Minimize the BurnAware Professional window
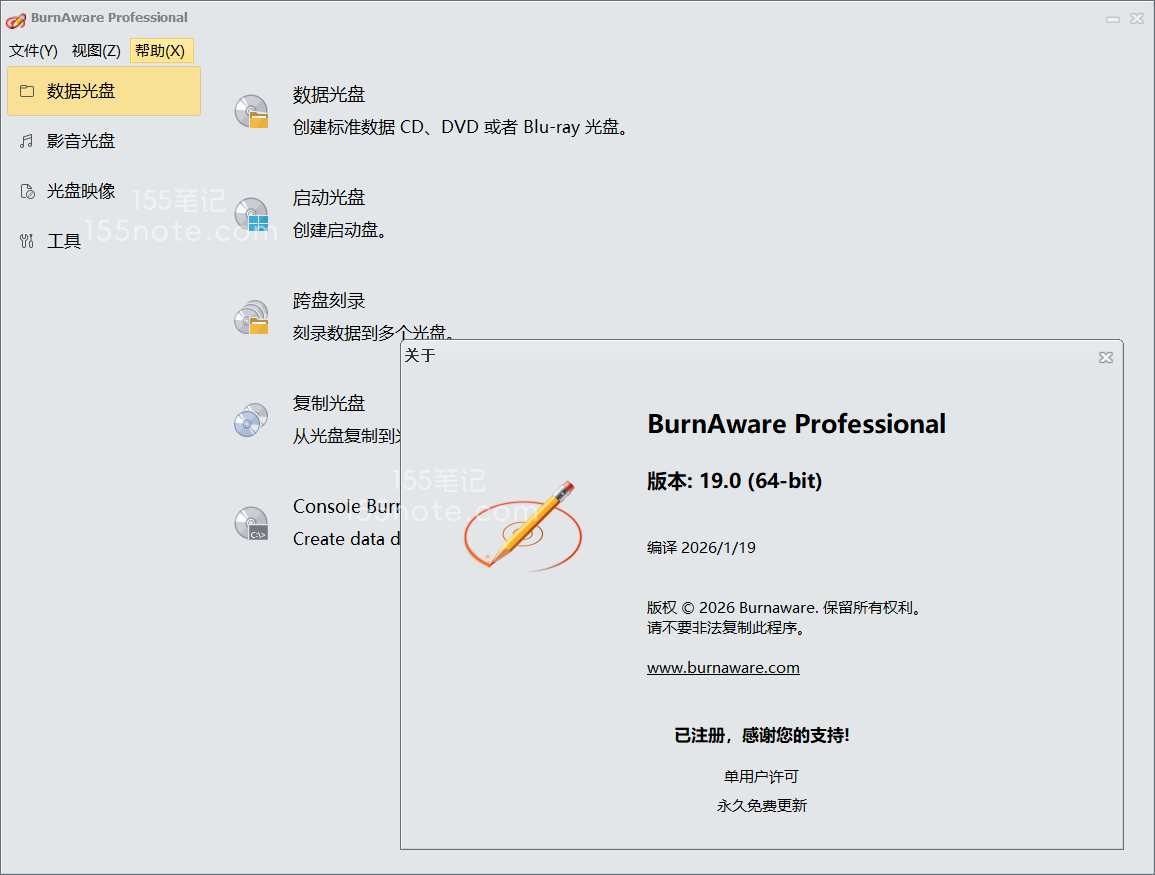Image resolution: width=1155 pixels, height=875 pixels. click(x=1113, y=19)
